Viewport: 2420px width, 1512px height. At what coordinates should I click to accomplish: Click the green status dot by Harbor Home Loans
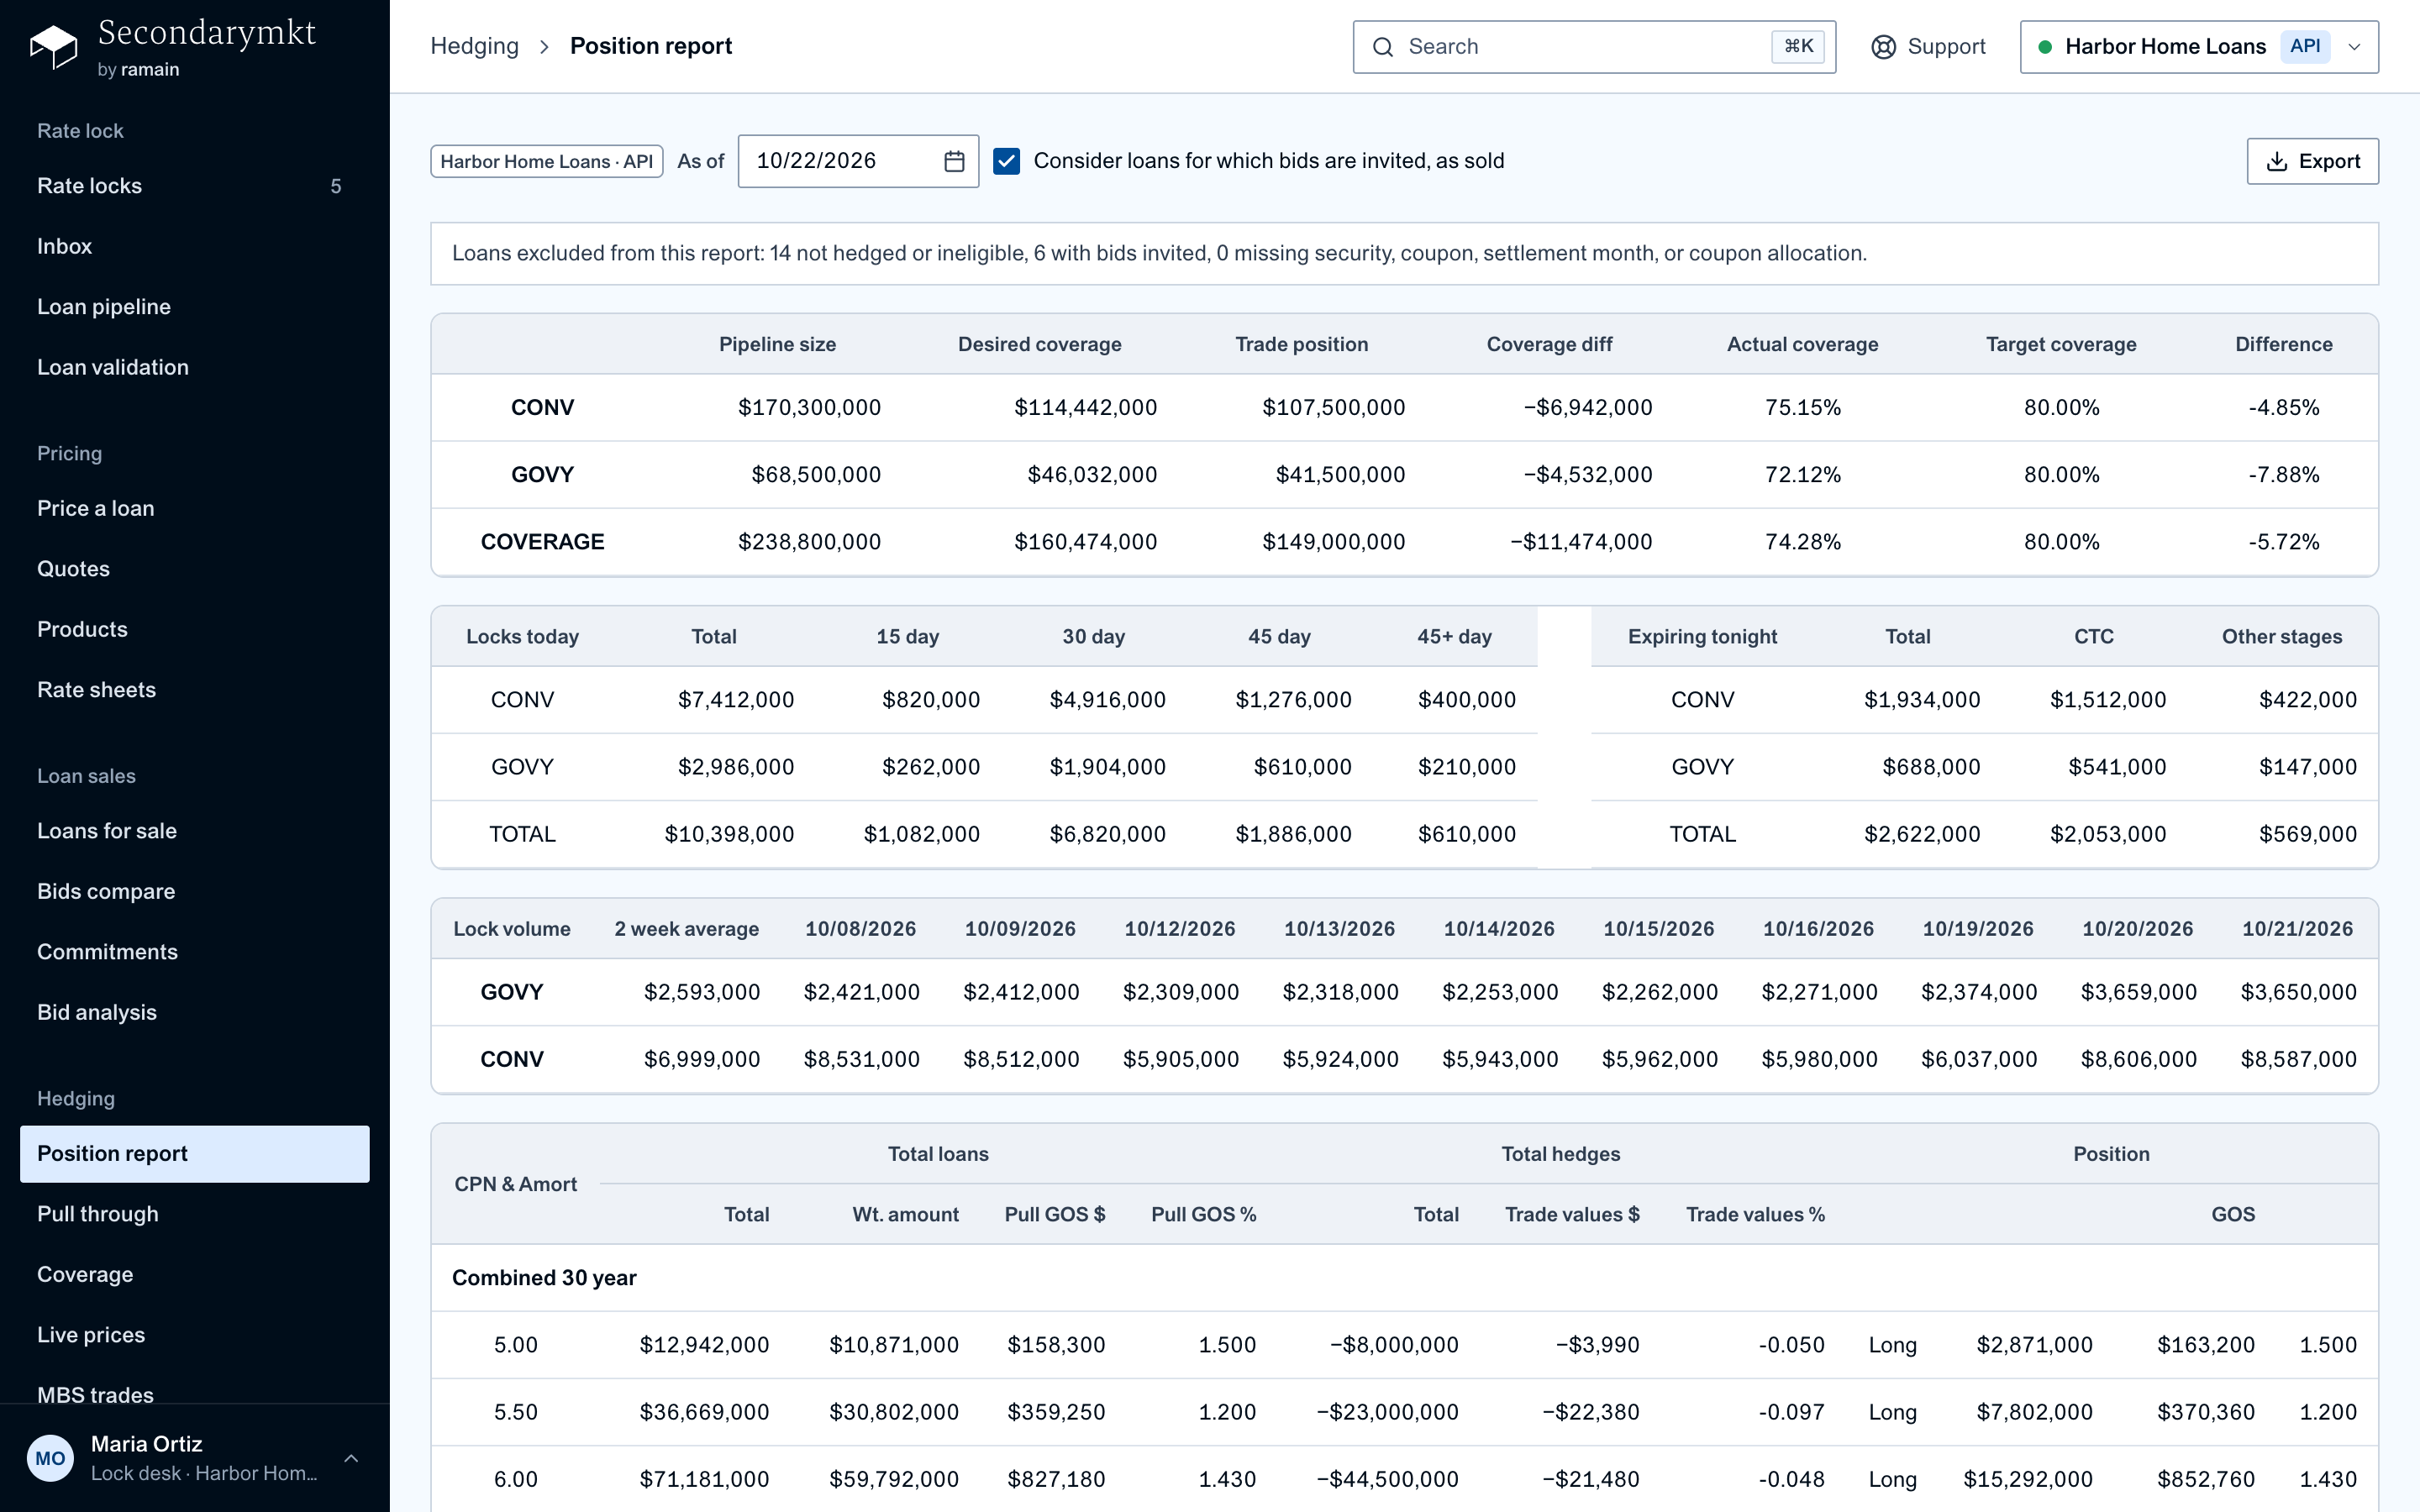(2045, 47)
